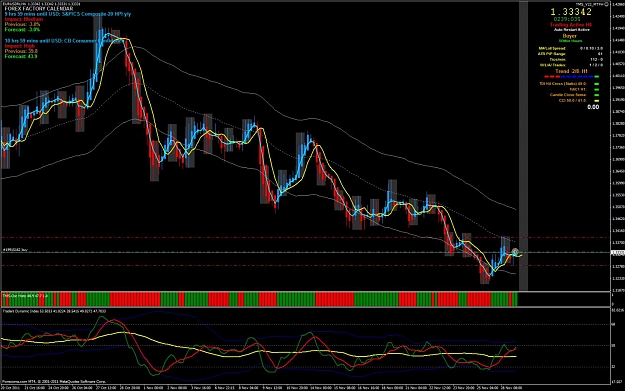
Task: Select the 'FOREX FACTORY CALENDAR' heading text
Action: click(39, 9)
